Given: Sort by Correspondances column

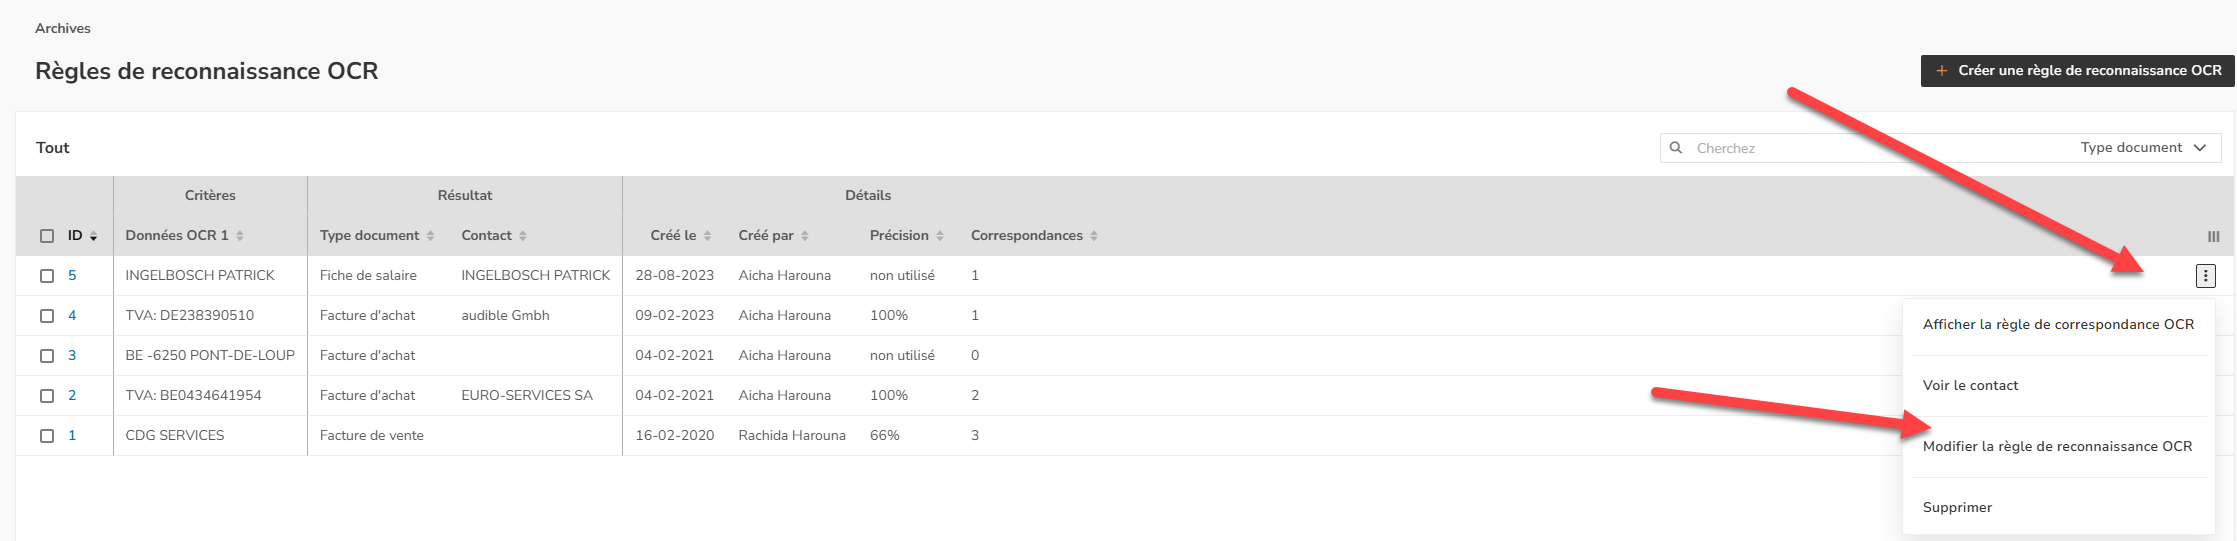Looking at the screenshot, I should point(1094,236).
